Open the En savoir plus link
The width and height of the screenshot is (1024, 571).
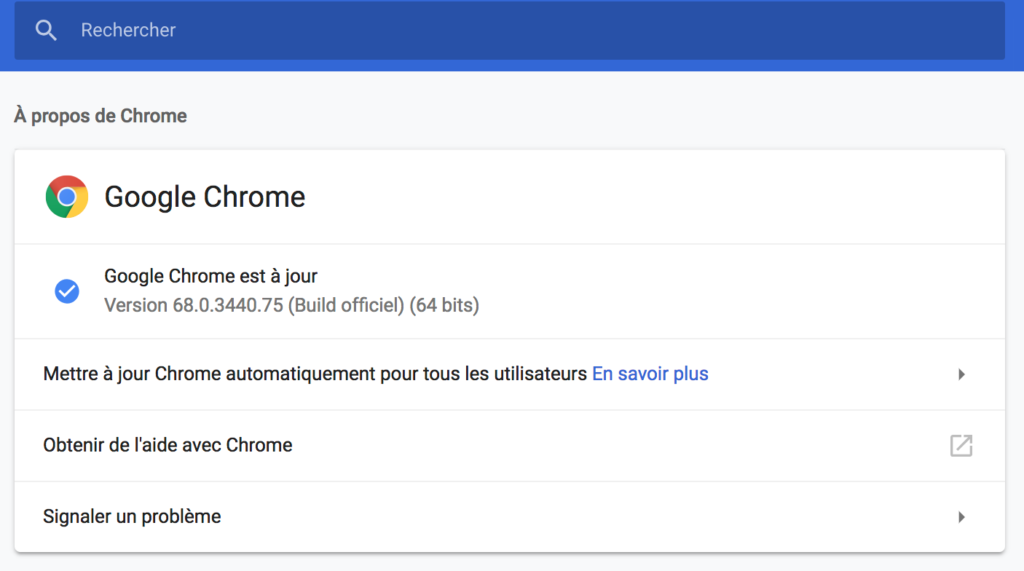pyautogui.click(x=650, y=374)
